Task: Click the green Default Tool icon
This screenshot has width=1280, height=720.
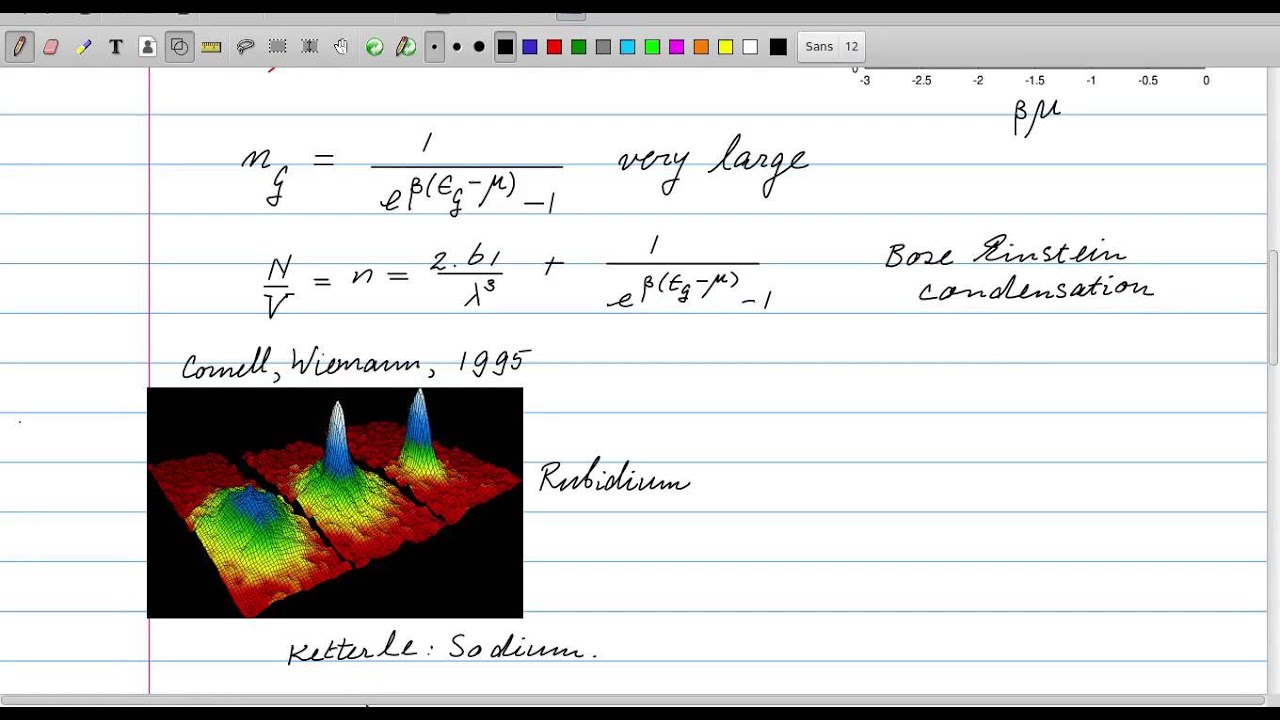Action: [374, 47]
